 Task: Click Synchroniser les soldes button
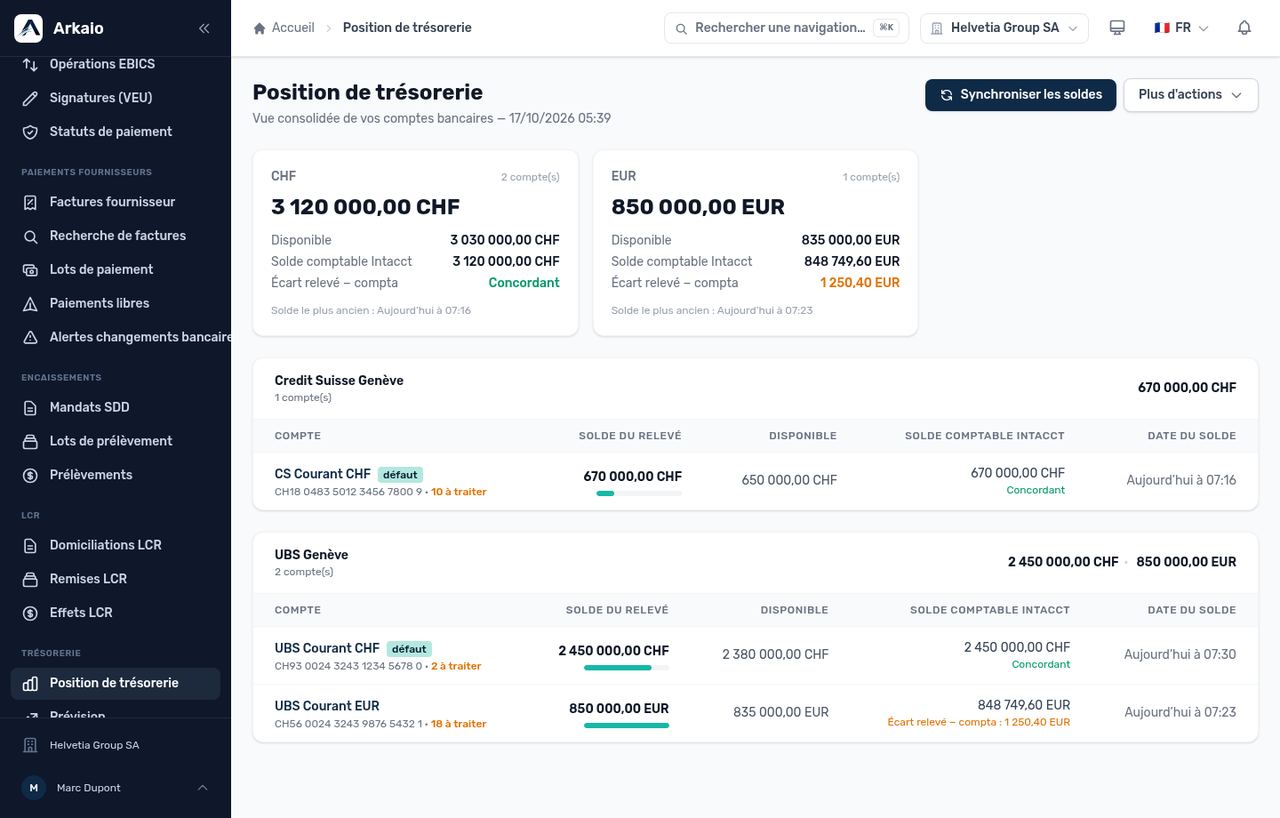tap(1020, 95)
